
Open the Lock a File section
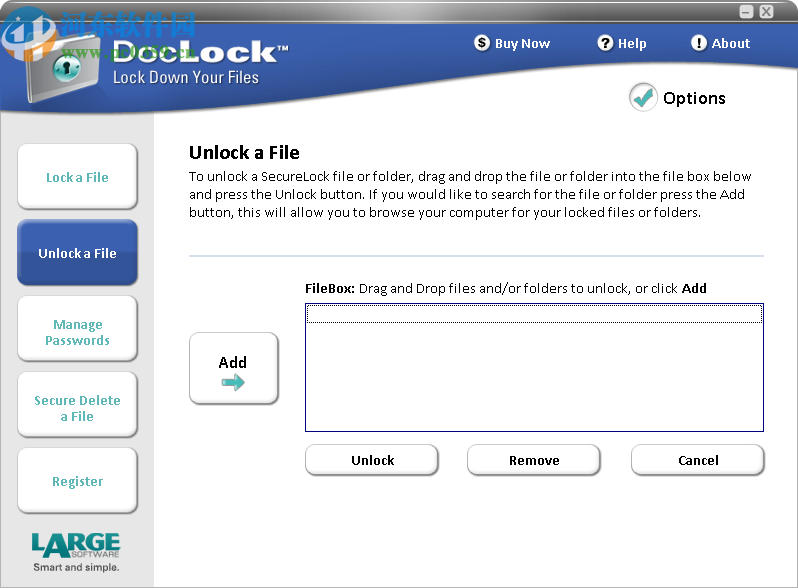77,177
